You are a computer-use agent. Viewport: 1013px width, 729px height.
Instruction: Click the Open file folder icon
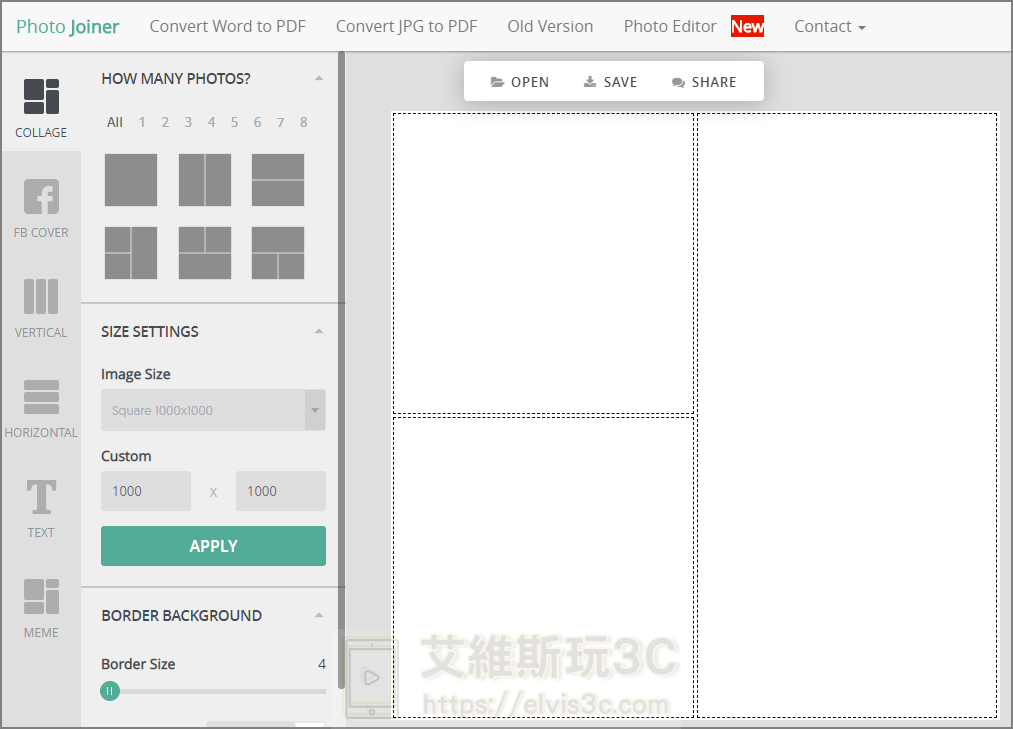(496, 81)
